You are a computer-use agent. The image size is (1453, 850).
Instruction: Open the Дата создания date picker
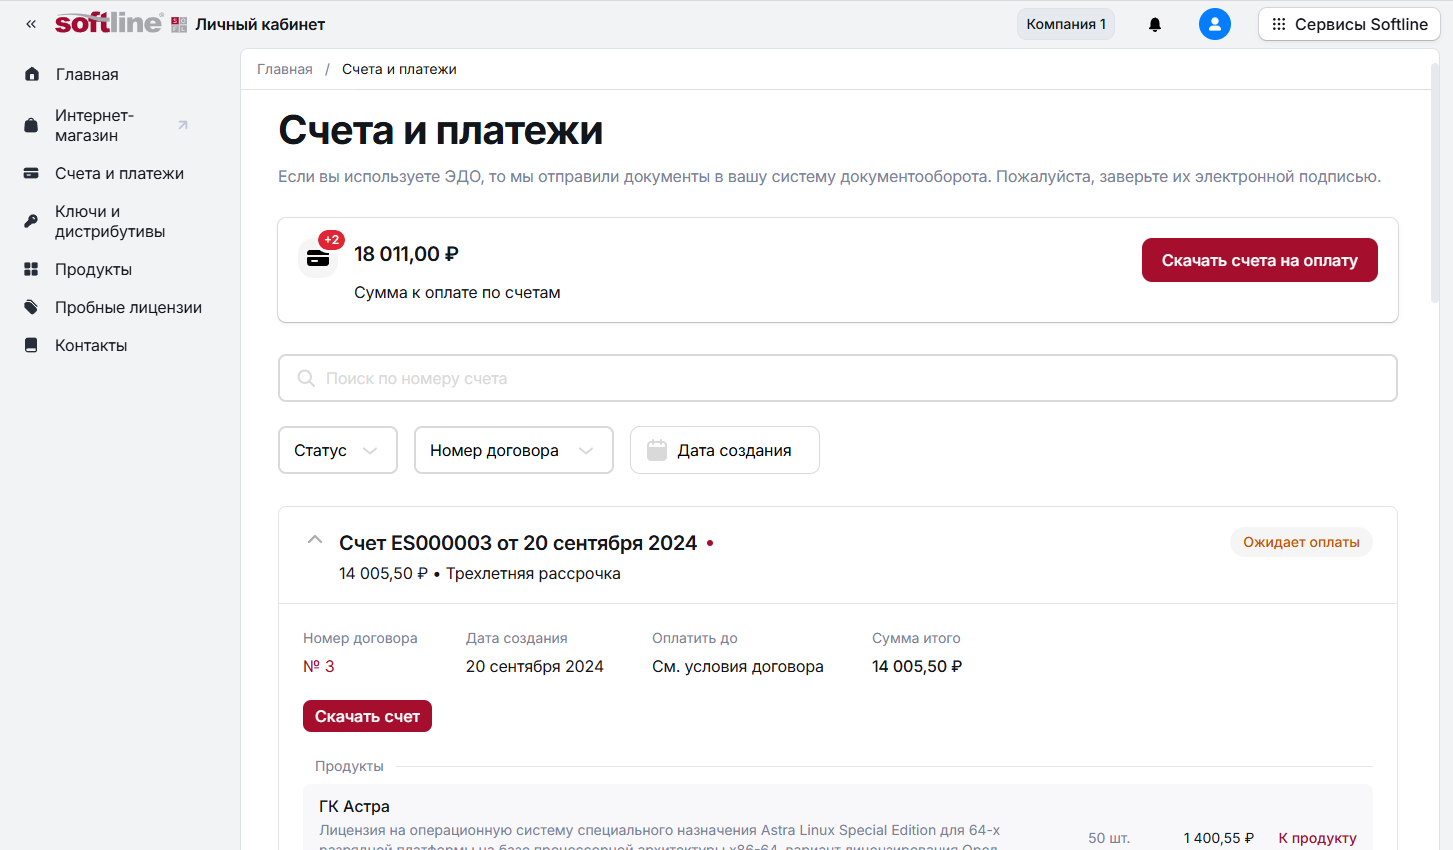(724, 450)
